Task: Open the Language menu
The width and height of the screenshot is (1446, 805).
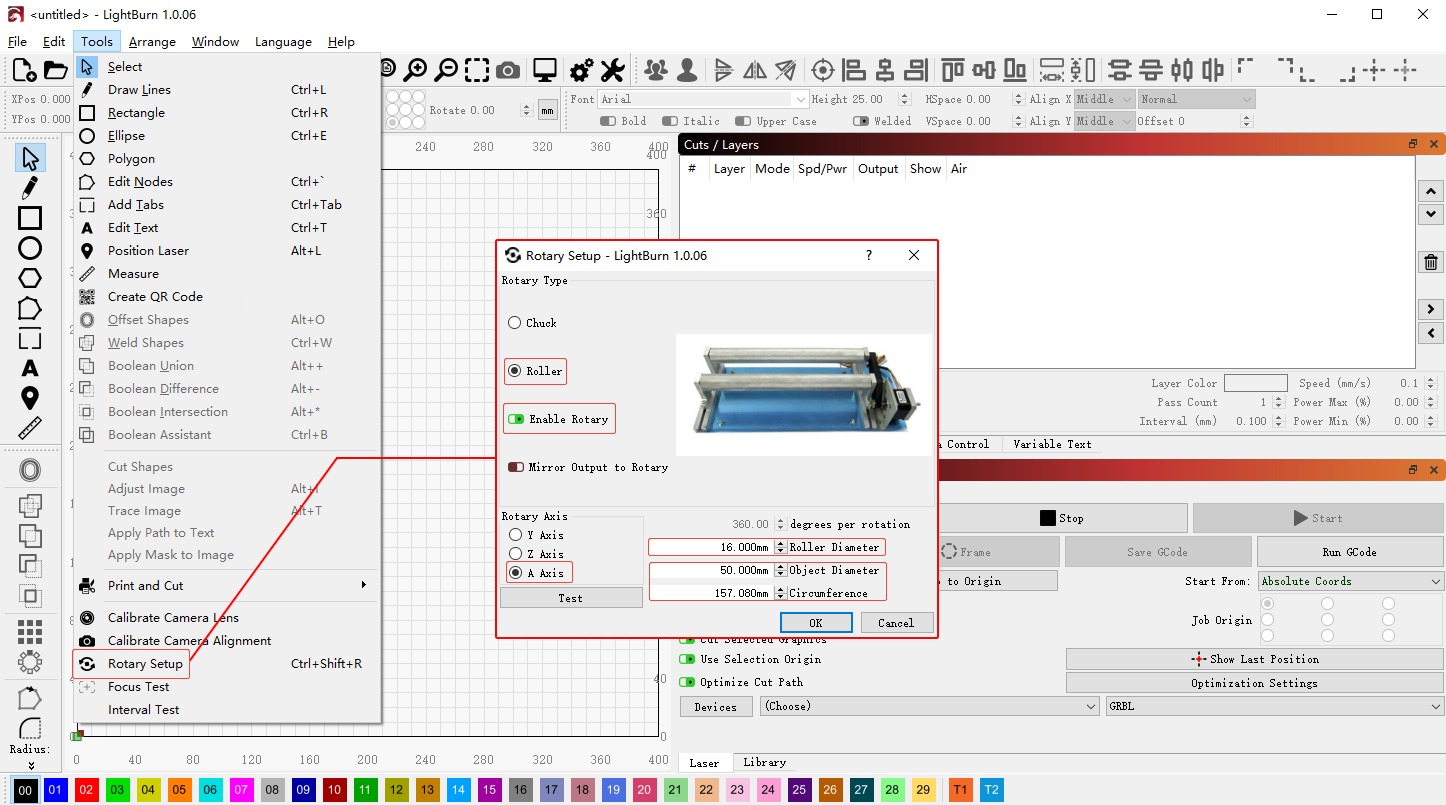Action: (x=283, y=41)
